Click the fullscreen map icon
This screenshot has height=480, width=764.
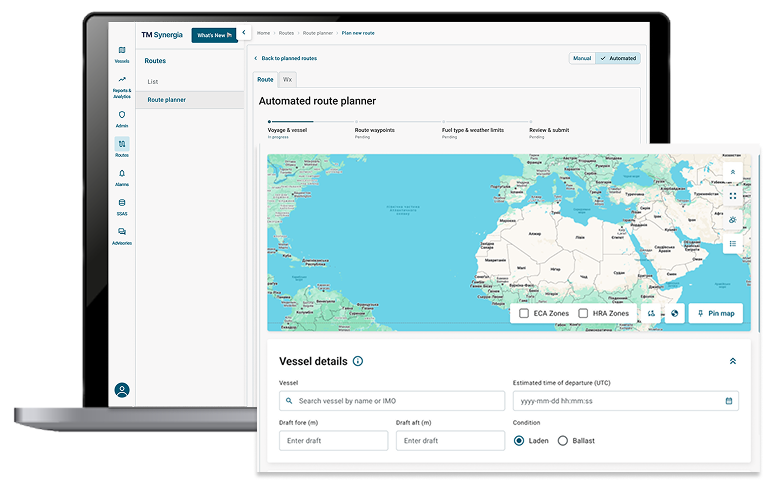coord(732,196)
